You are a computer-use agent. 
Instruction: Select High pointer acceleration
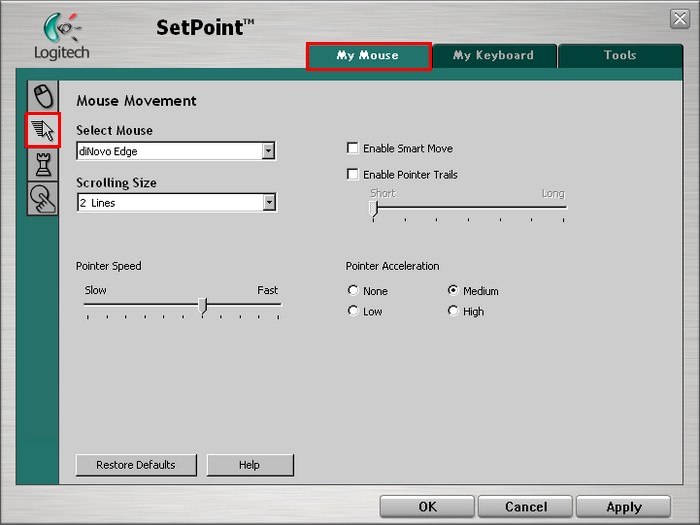[x=453, y=310]
